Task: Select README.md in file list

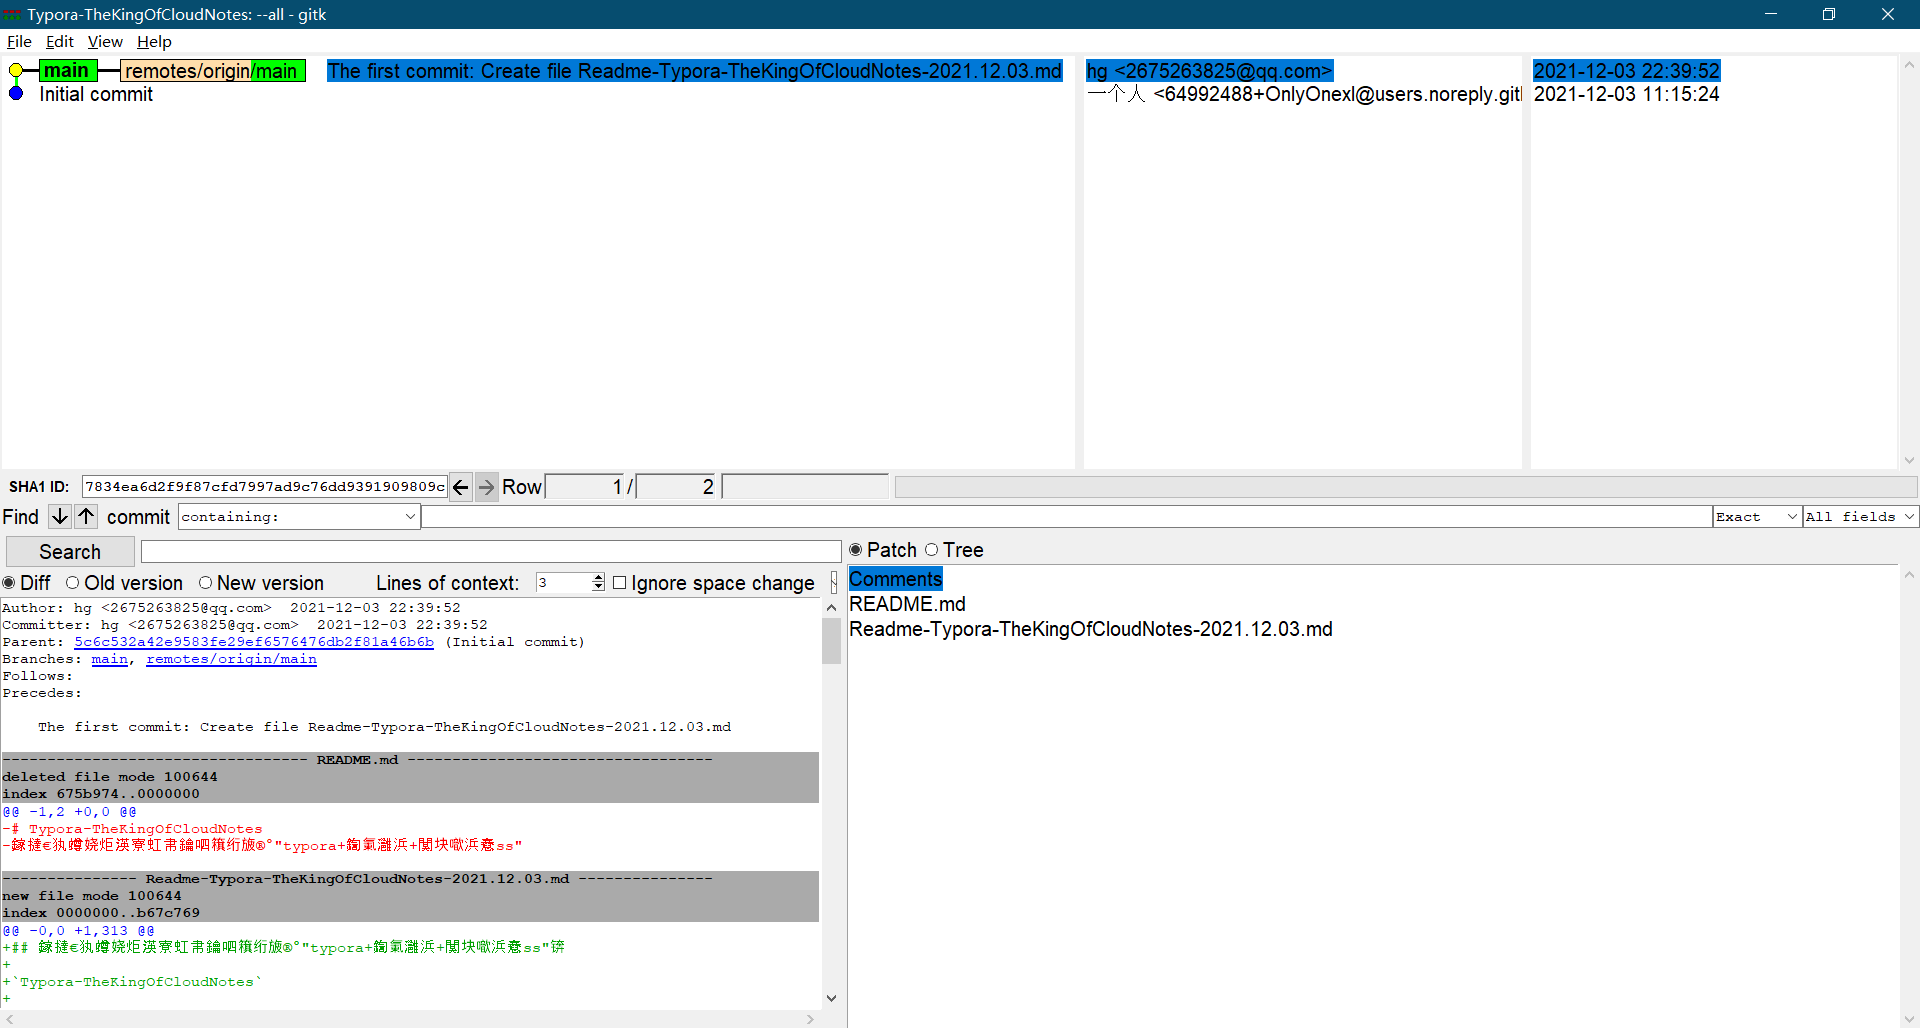Action: point(907,604)
